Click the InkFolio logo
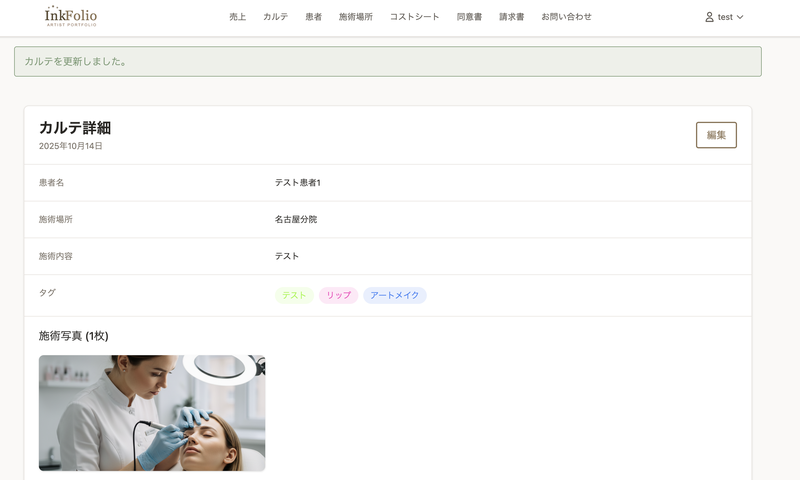 [x=70, y=16]
